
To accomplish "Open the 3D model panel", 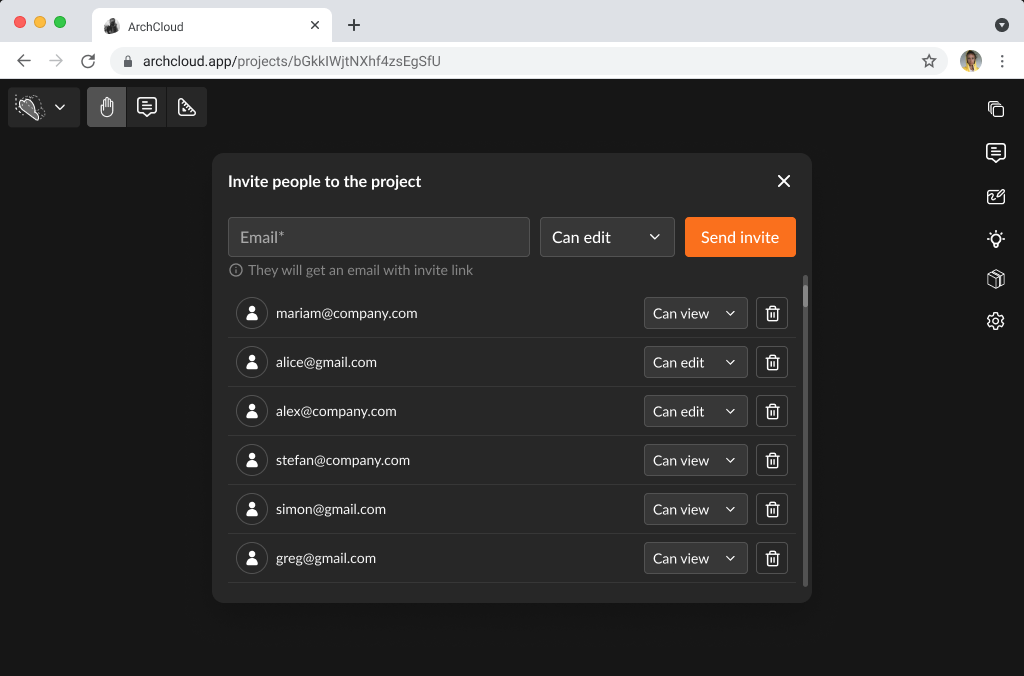I will 995,279.
